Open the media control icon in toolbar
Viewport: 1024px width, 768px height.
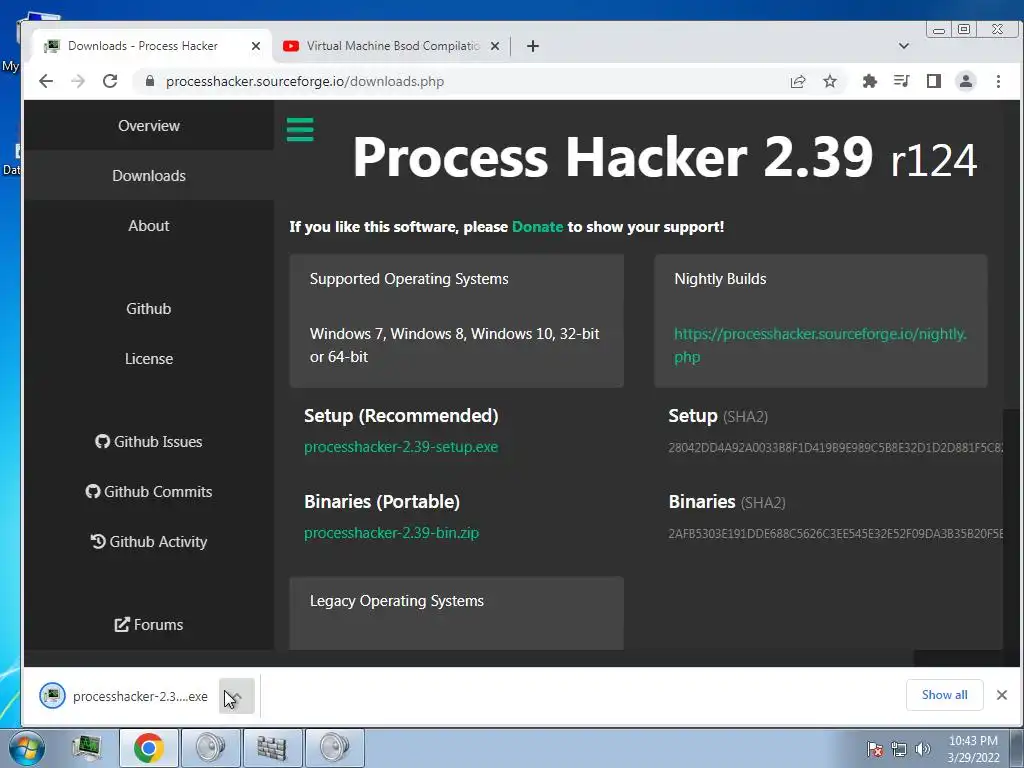pyautogui.click(x=901, y=82)
